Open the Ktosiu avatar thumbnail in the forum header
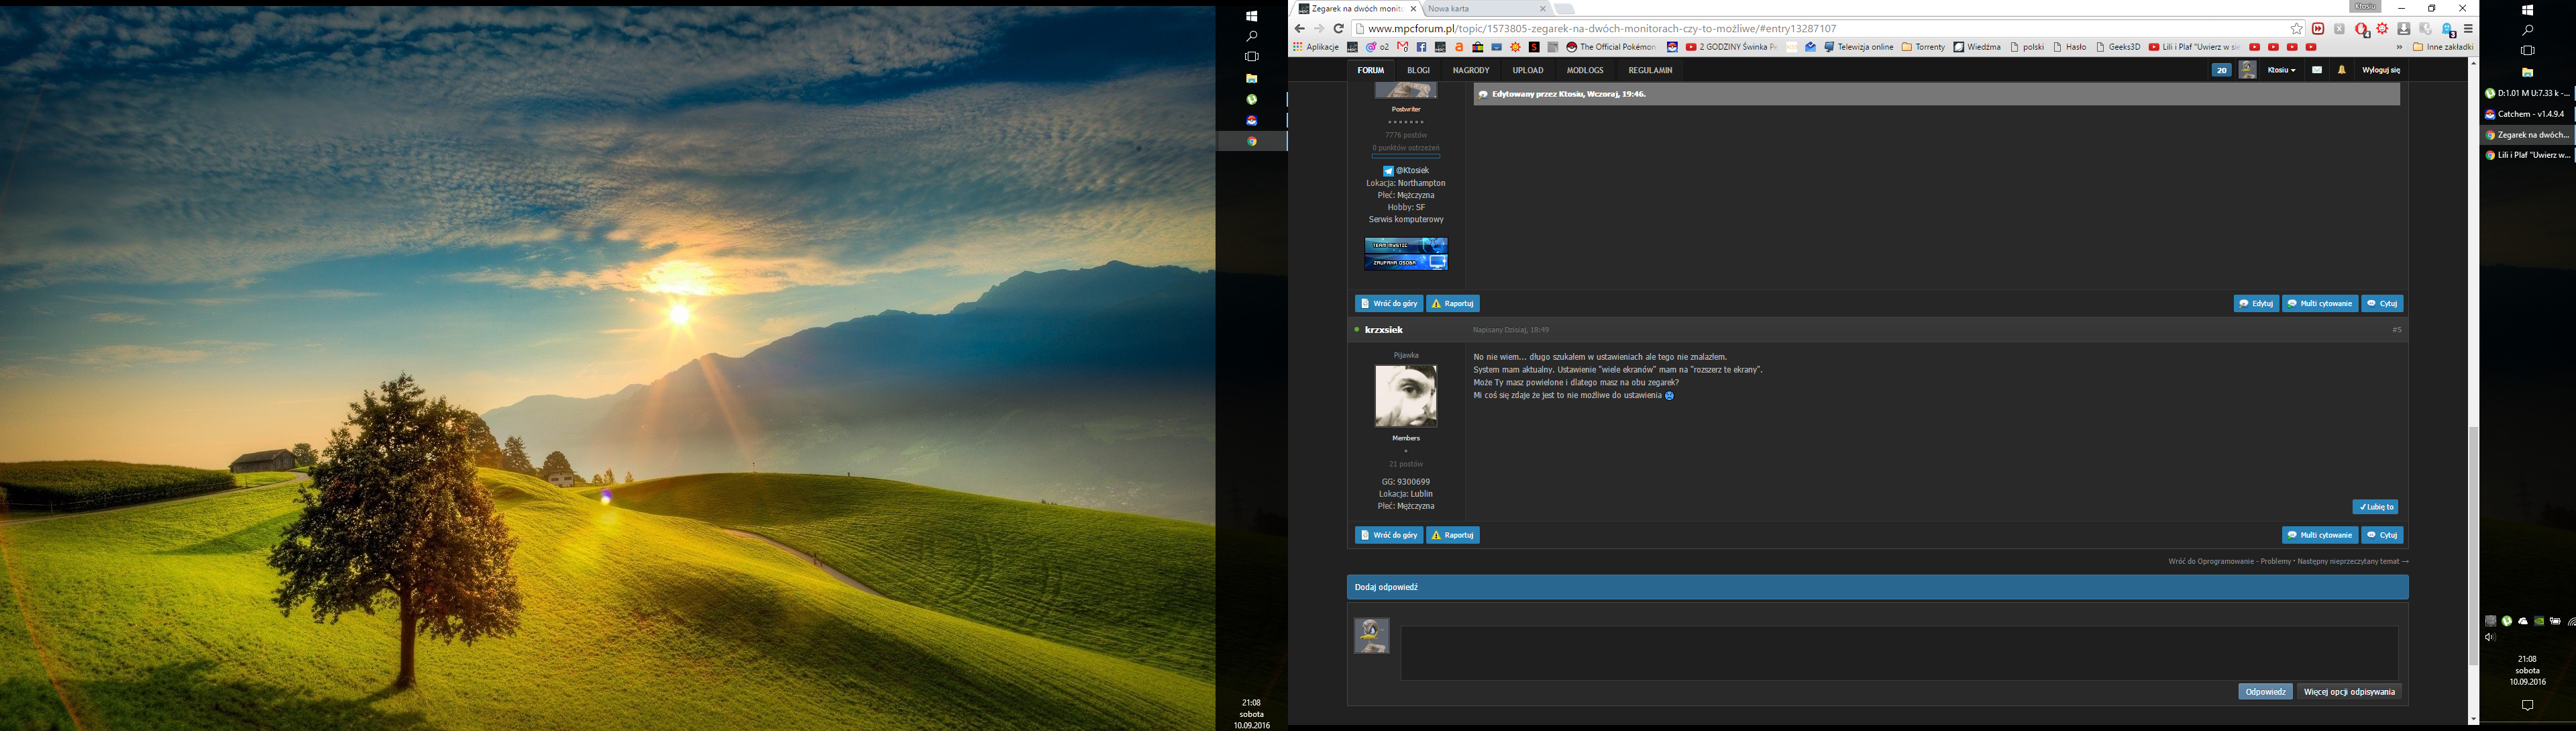 [x=2247, y=70]
